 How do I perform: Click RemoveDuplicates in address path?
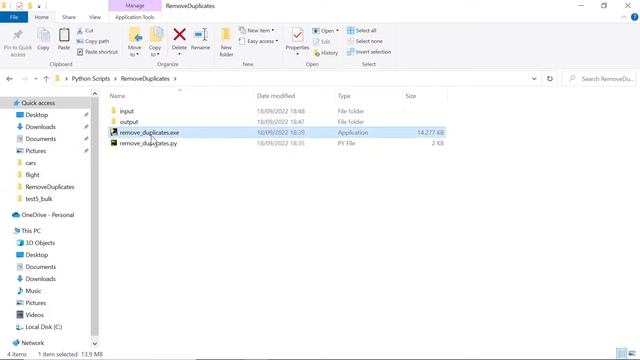pos(145,79)
